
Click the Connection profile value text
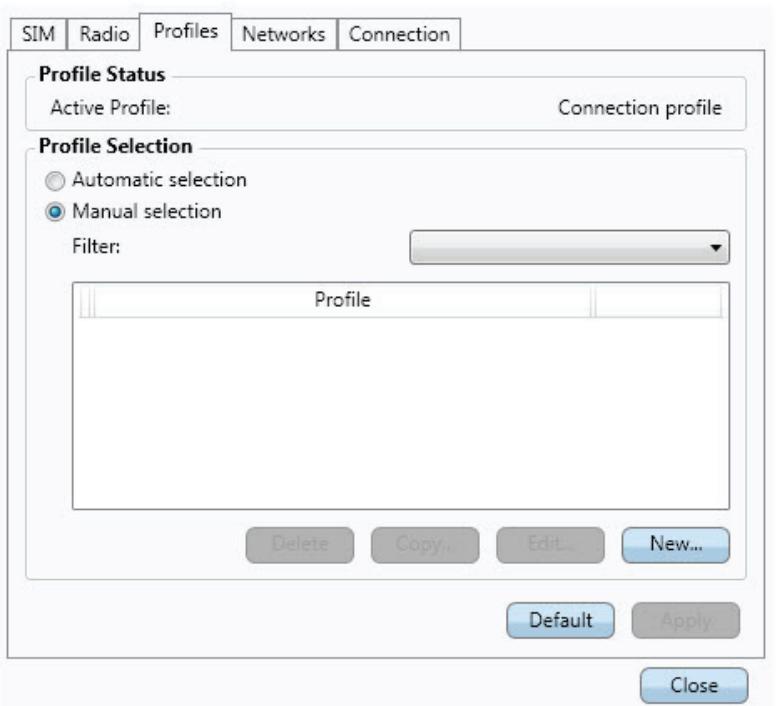(x=640, y=108)
